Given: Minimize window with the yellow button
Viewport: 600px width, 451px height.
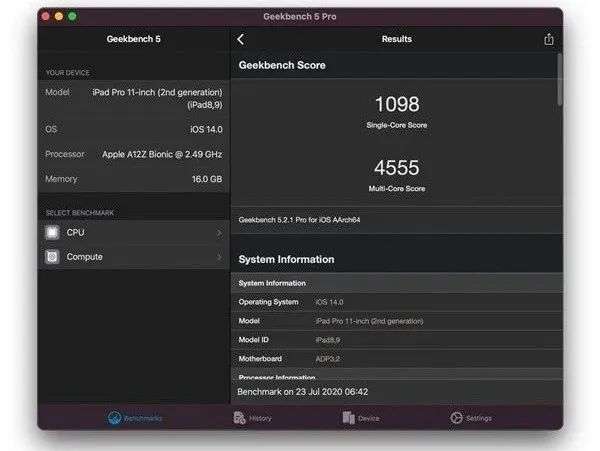Looking at the screenshot, I should pyautogui.click(x=59, y=16).
